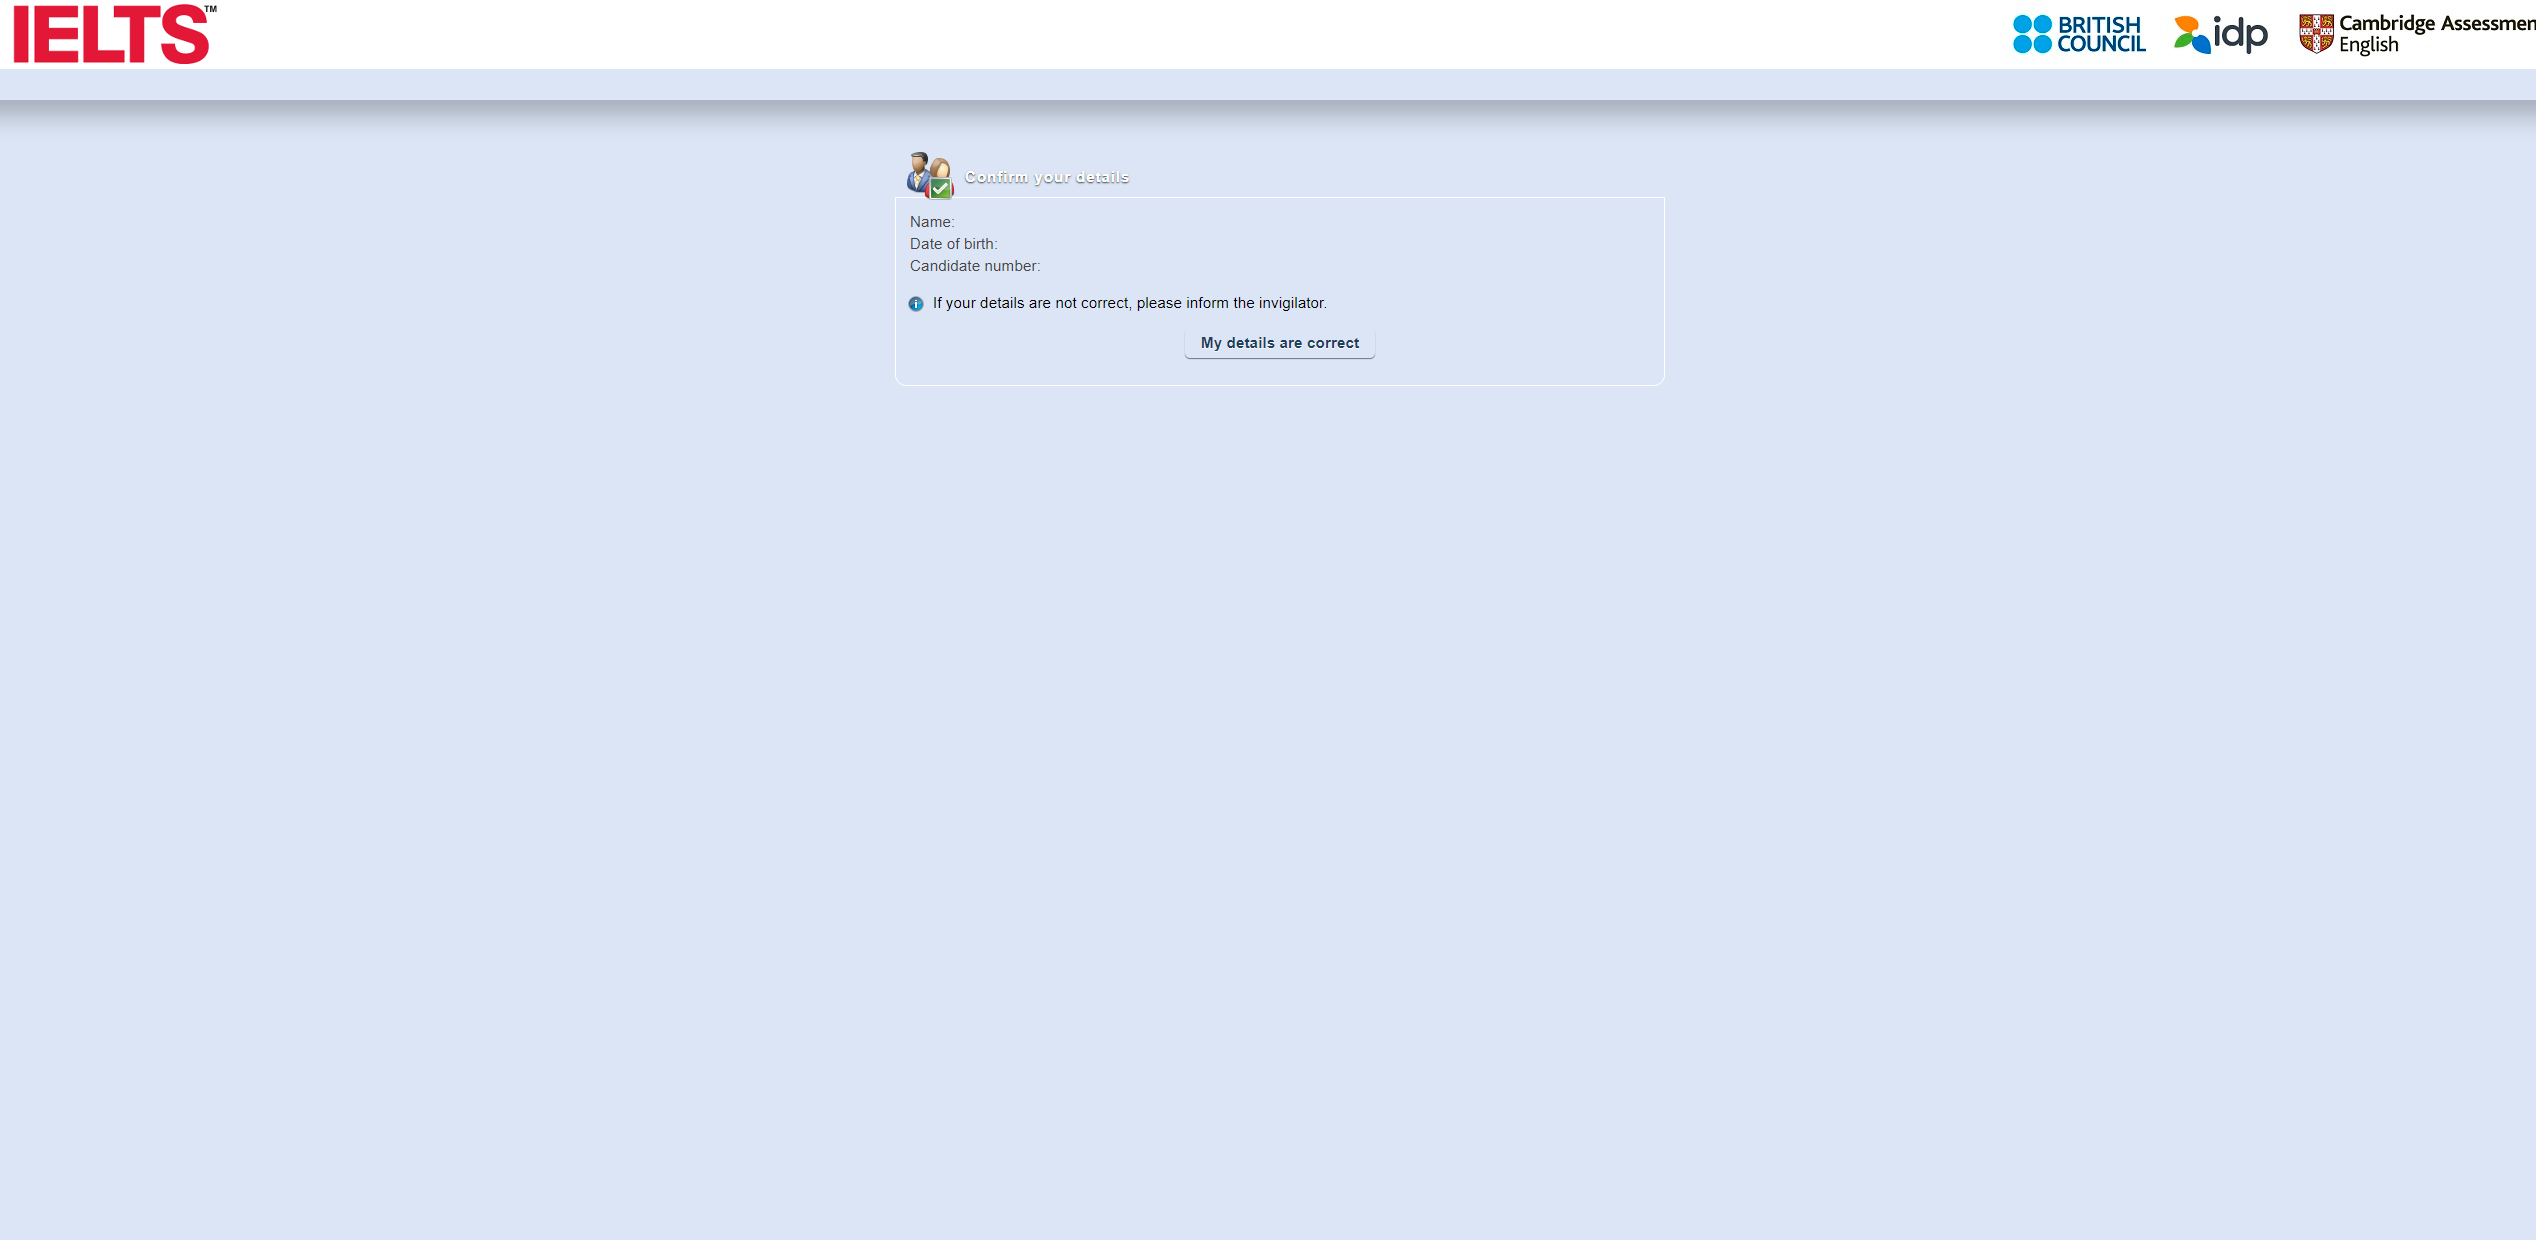Click the Date of birth: label
This screenshot has width=2536, height=1240.
(953, 244)
